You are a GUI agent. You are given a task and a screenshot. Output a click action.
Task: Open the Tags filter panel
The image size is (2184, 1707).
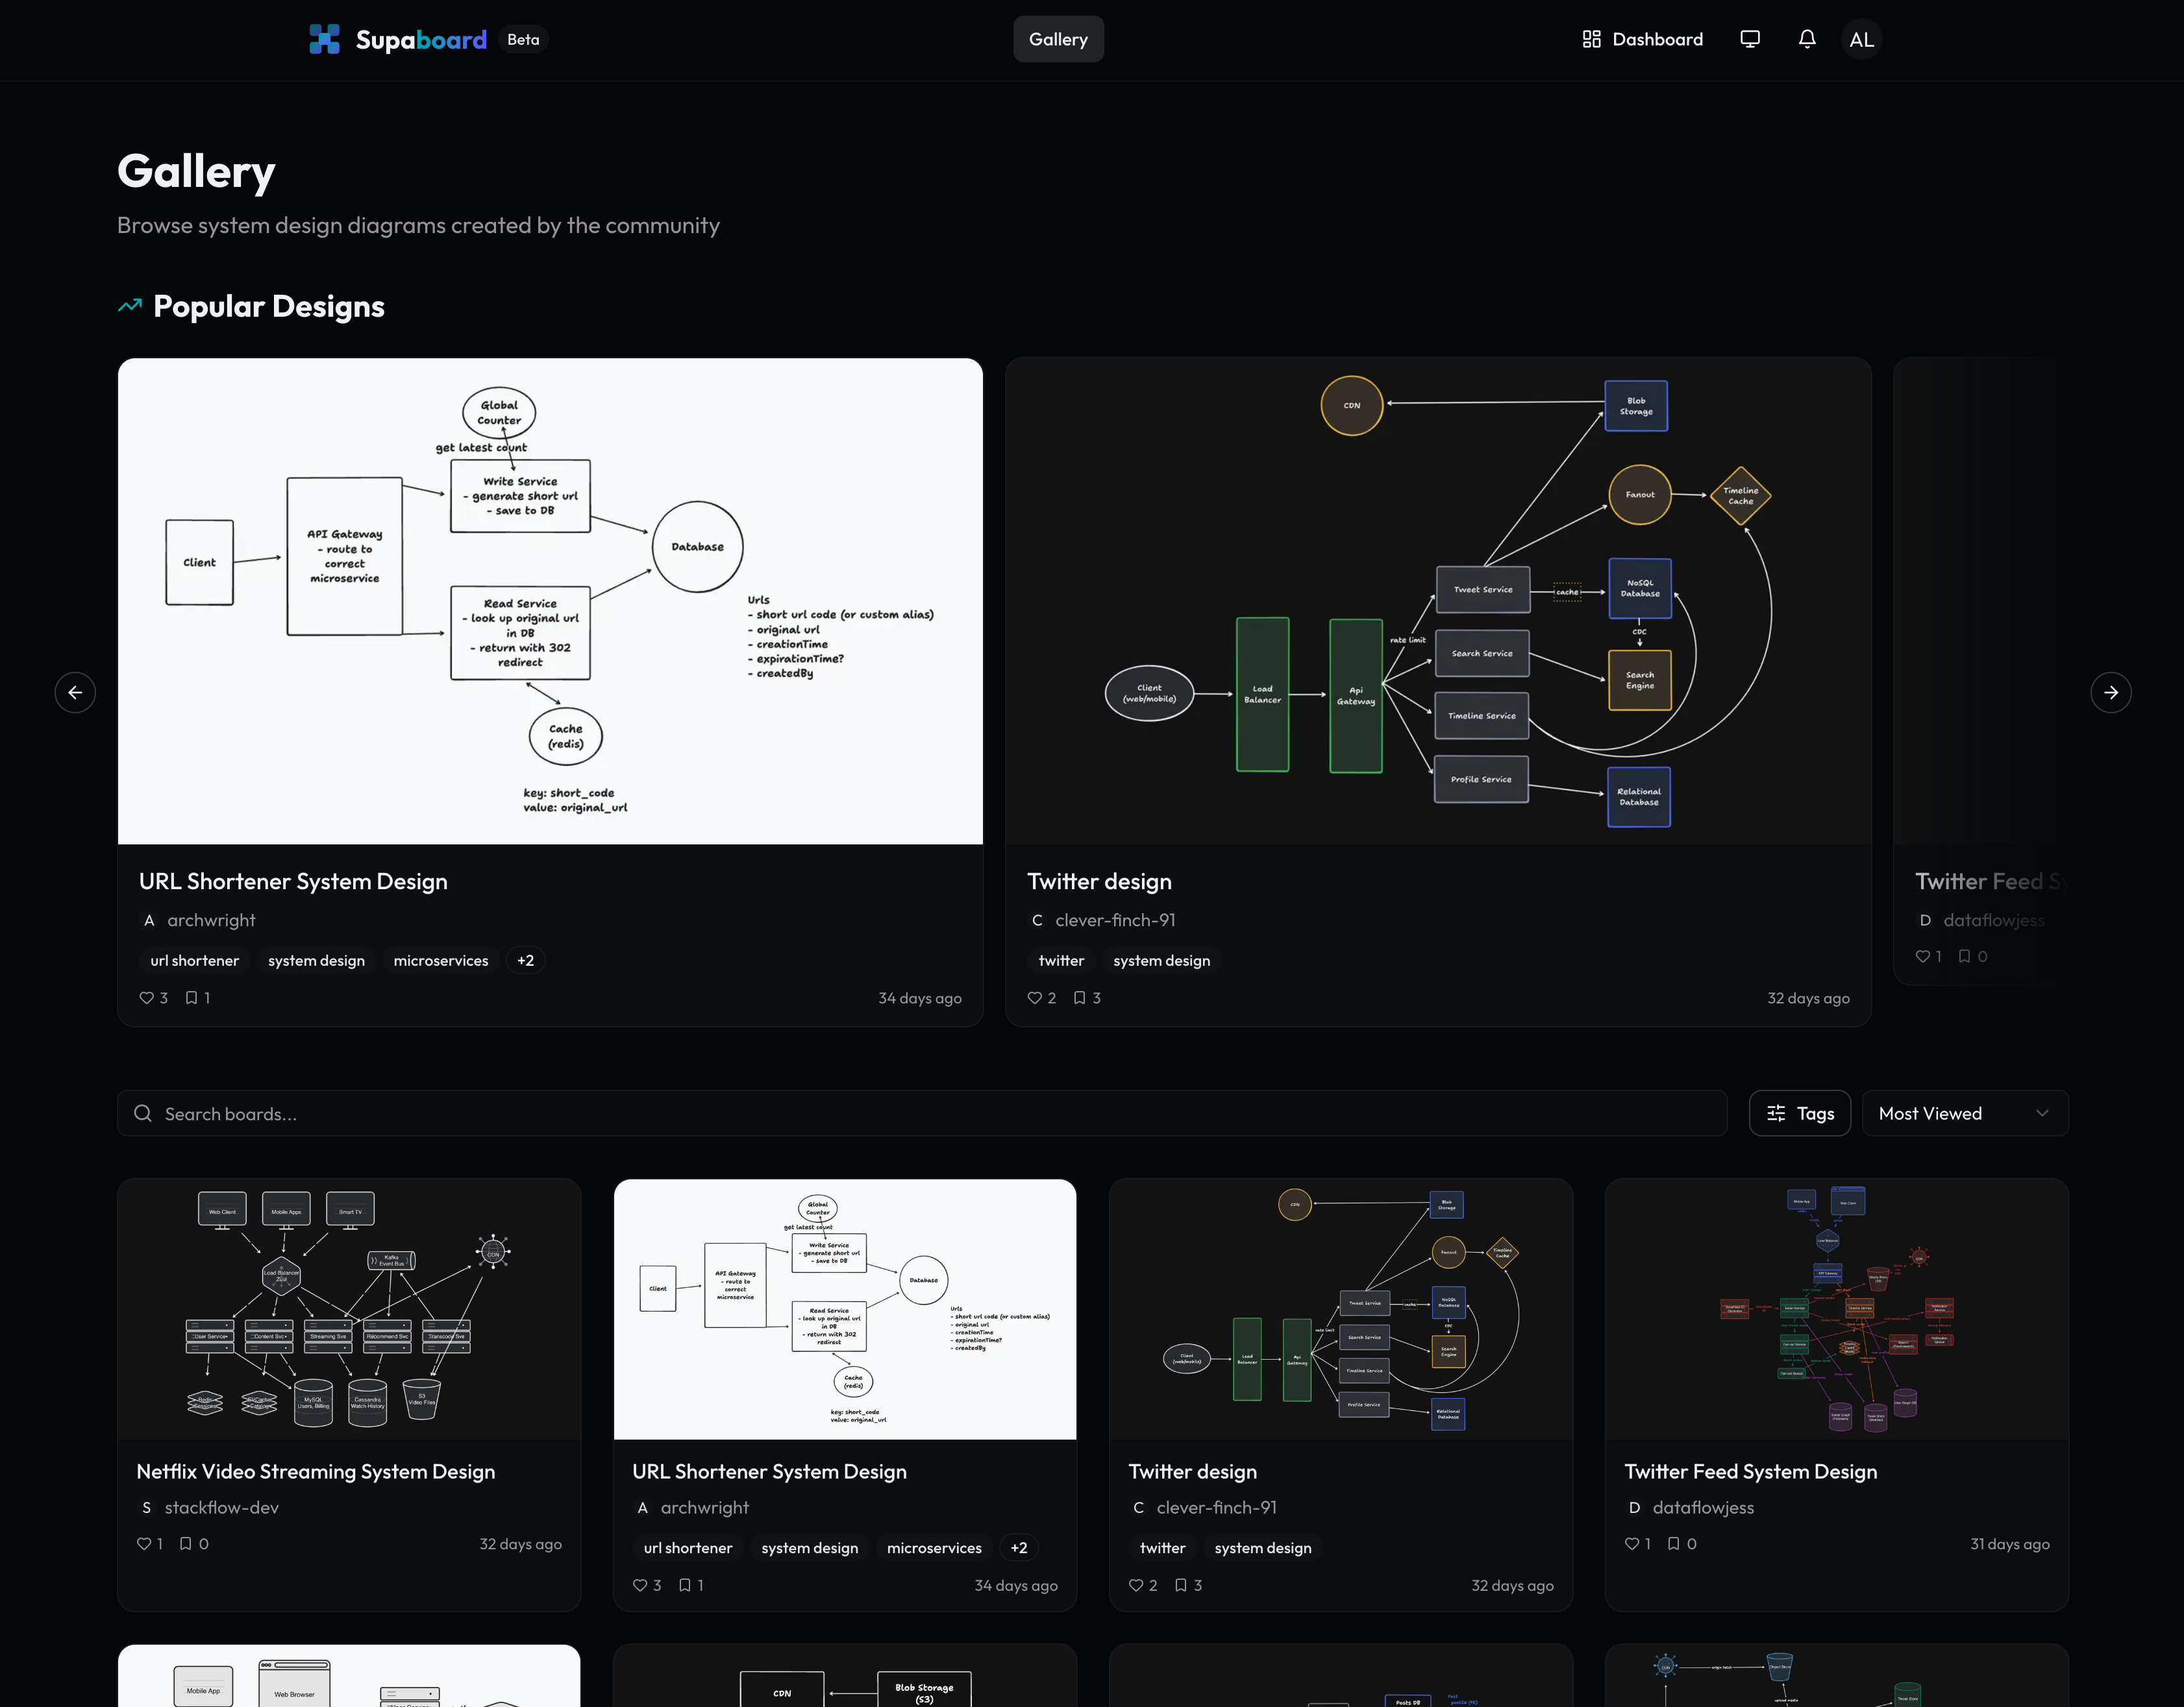pos(1799,1113)
